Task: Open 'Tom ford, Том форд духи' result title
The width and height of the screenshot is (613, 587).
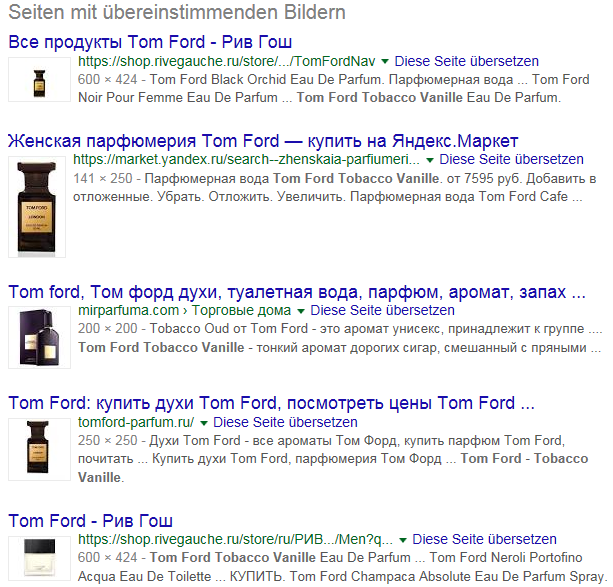Action: [297, 292]
